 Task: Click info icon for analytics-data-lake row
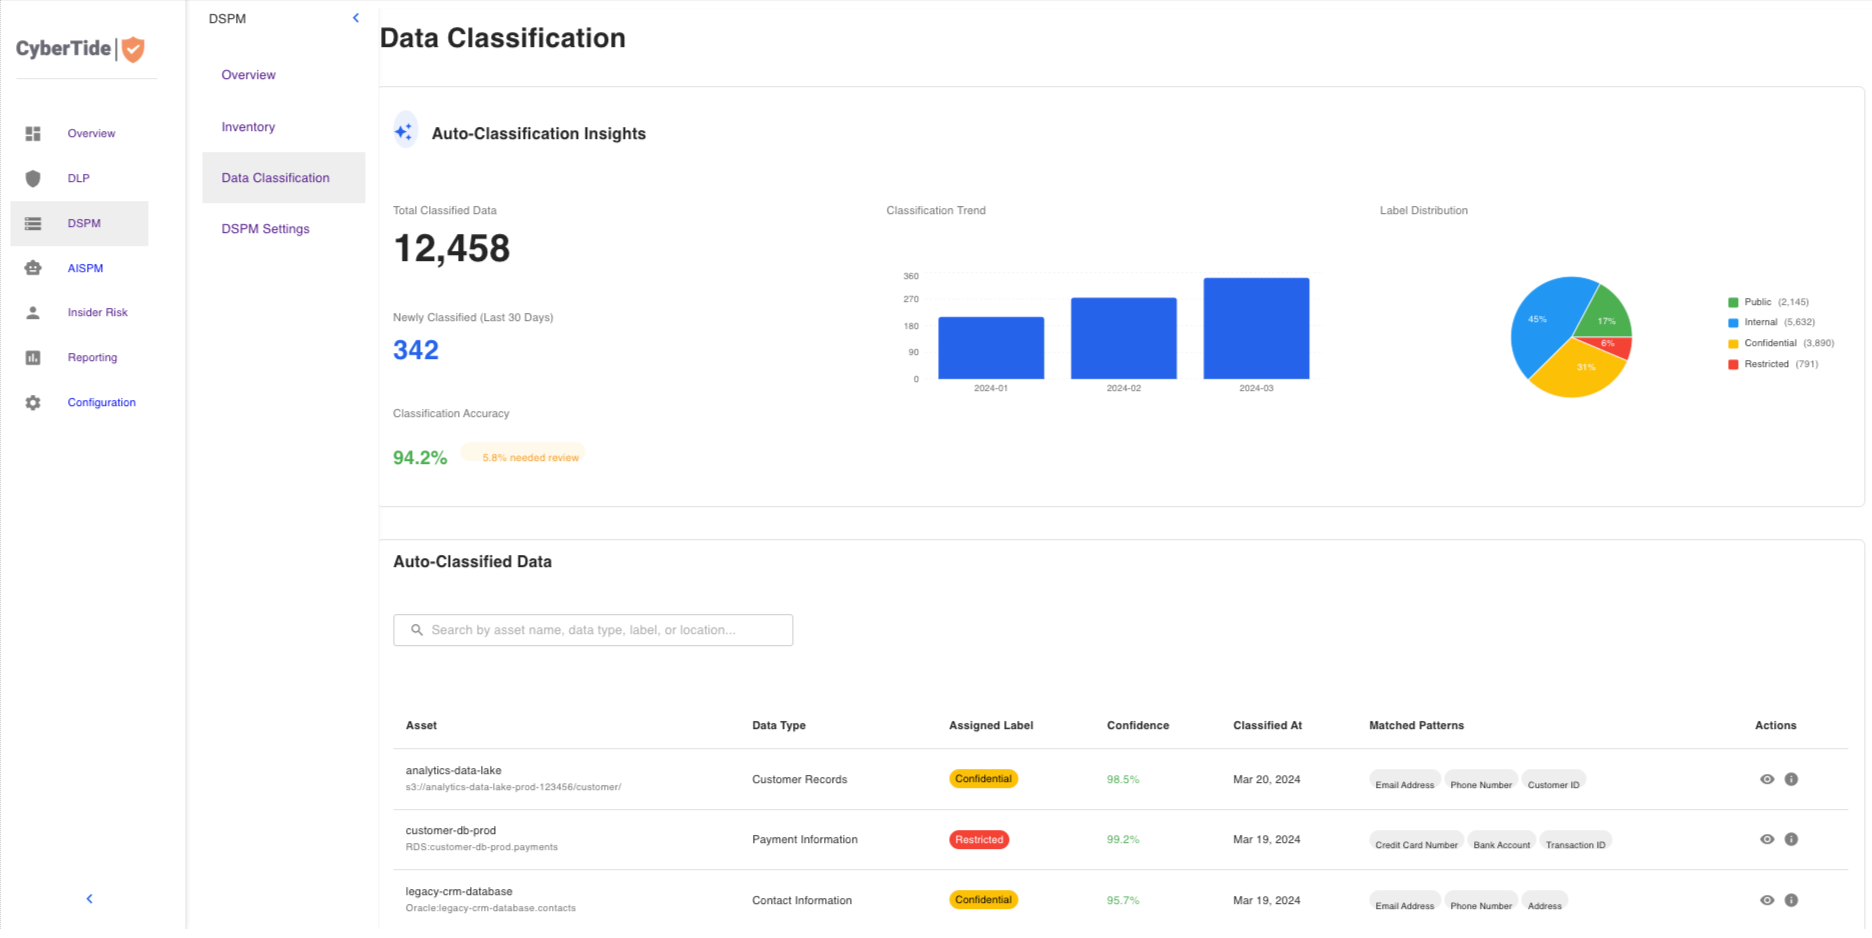click(1791, 779)
